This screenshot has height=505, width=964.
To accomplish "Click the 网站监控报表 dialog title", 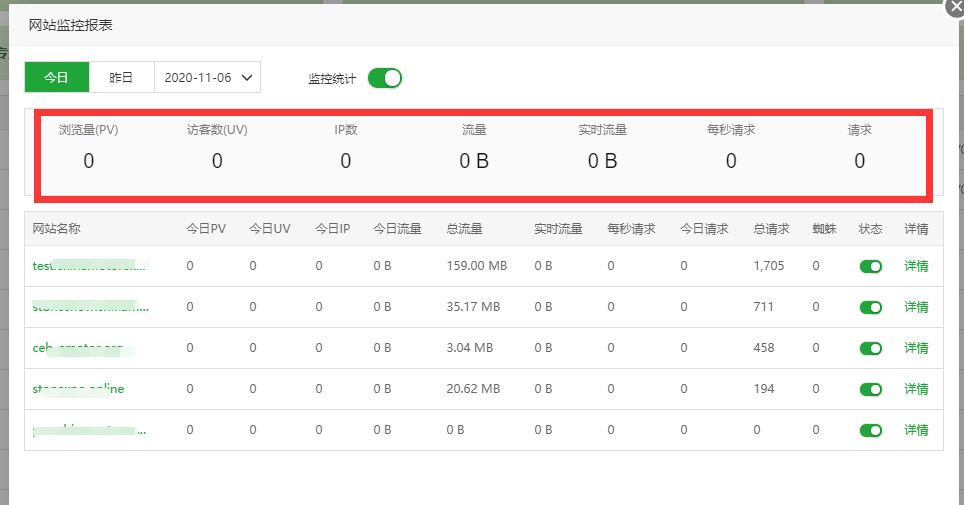I will (71, 25).
